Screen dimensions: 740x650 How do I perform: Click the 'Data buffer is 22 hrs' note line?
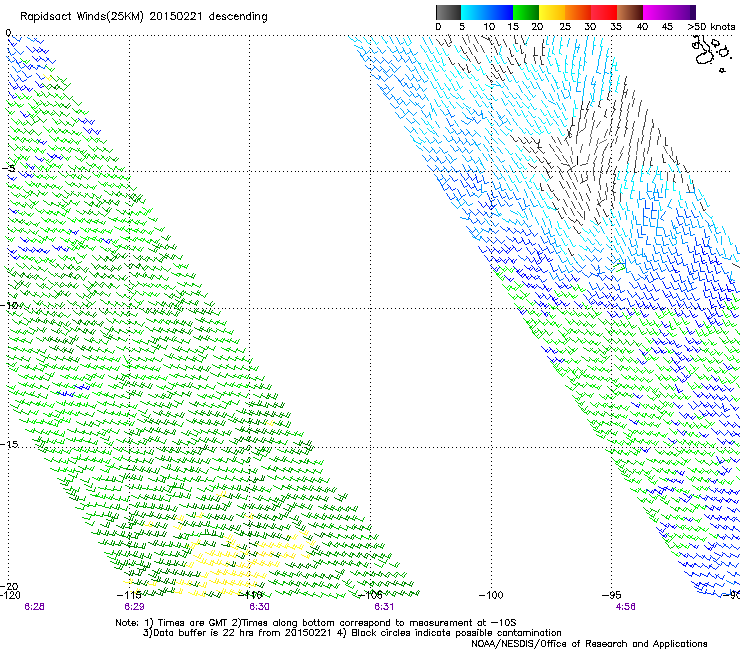(352, 633)
